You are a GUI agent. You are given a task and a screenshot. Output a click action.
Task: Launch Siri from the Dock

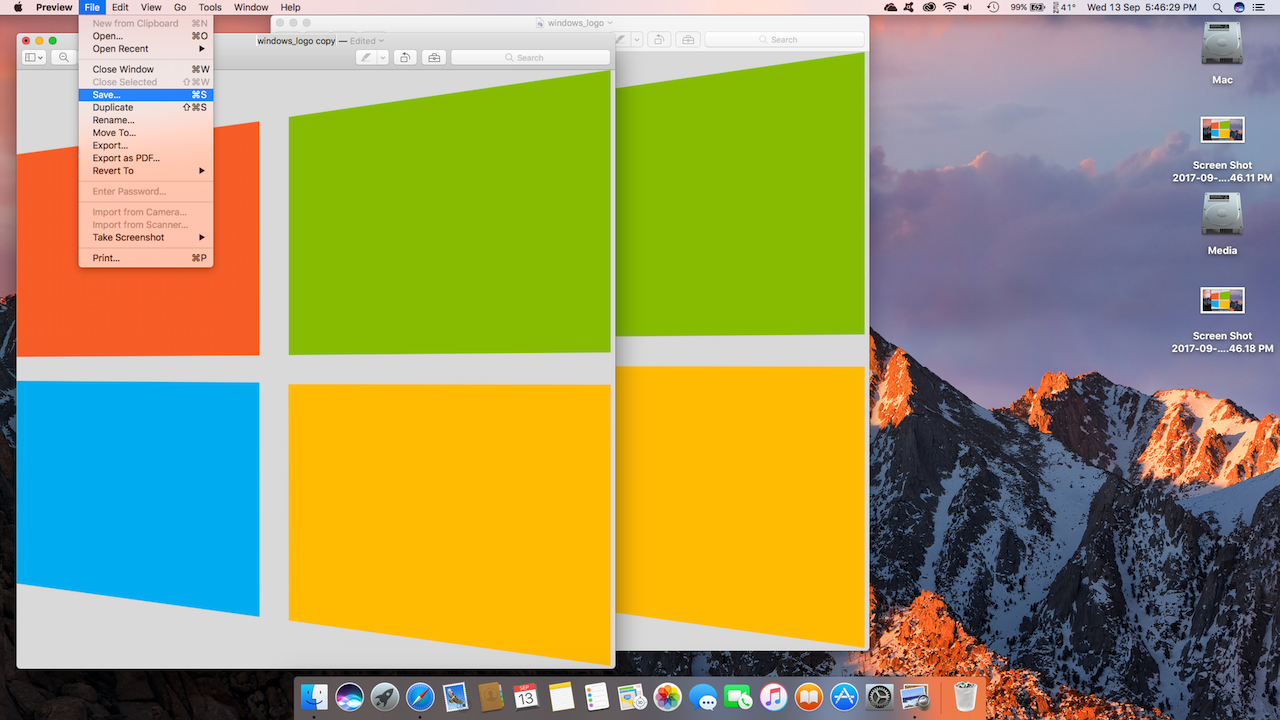pyautogui.click(x=349, y=696)
